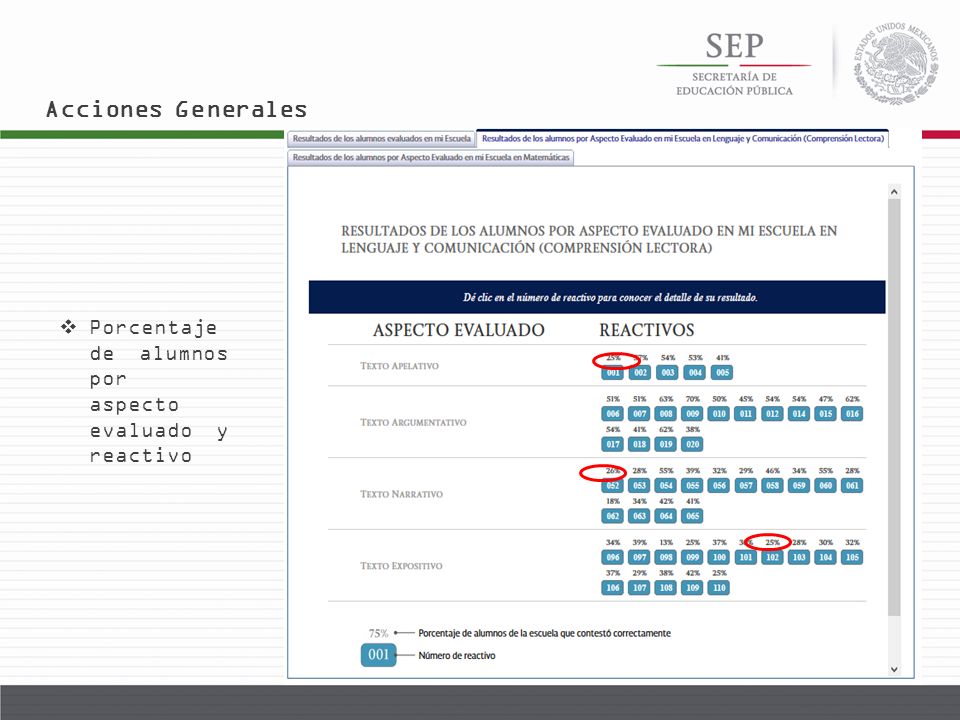Click the scrollbar up arrow
Screen dimensions: 960x720
tap(894, 192)
